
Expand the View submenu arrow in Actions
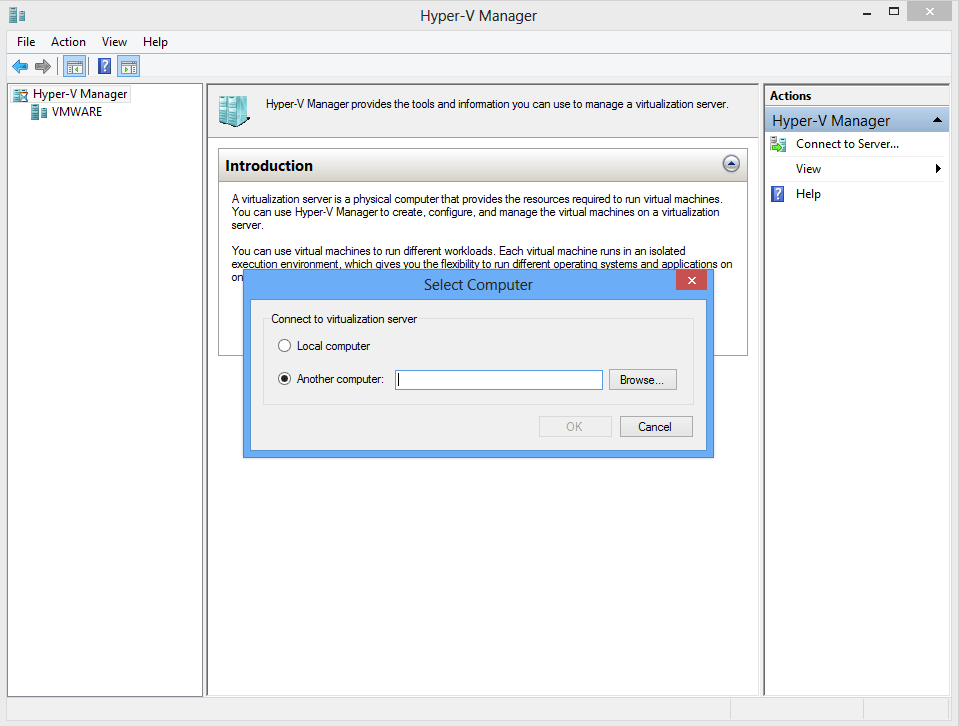[938, 169]
